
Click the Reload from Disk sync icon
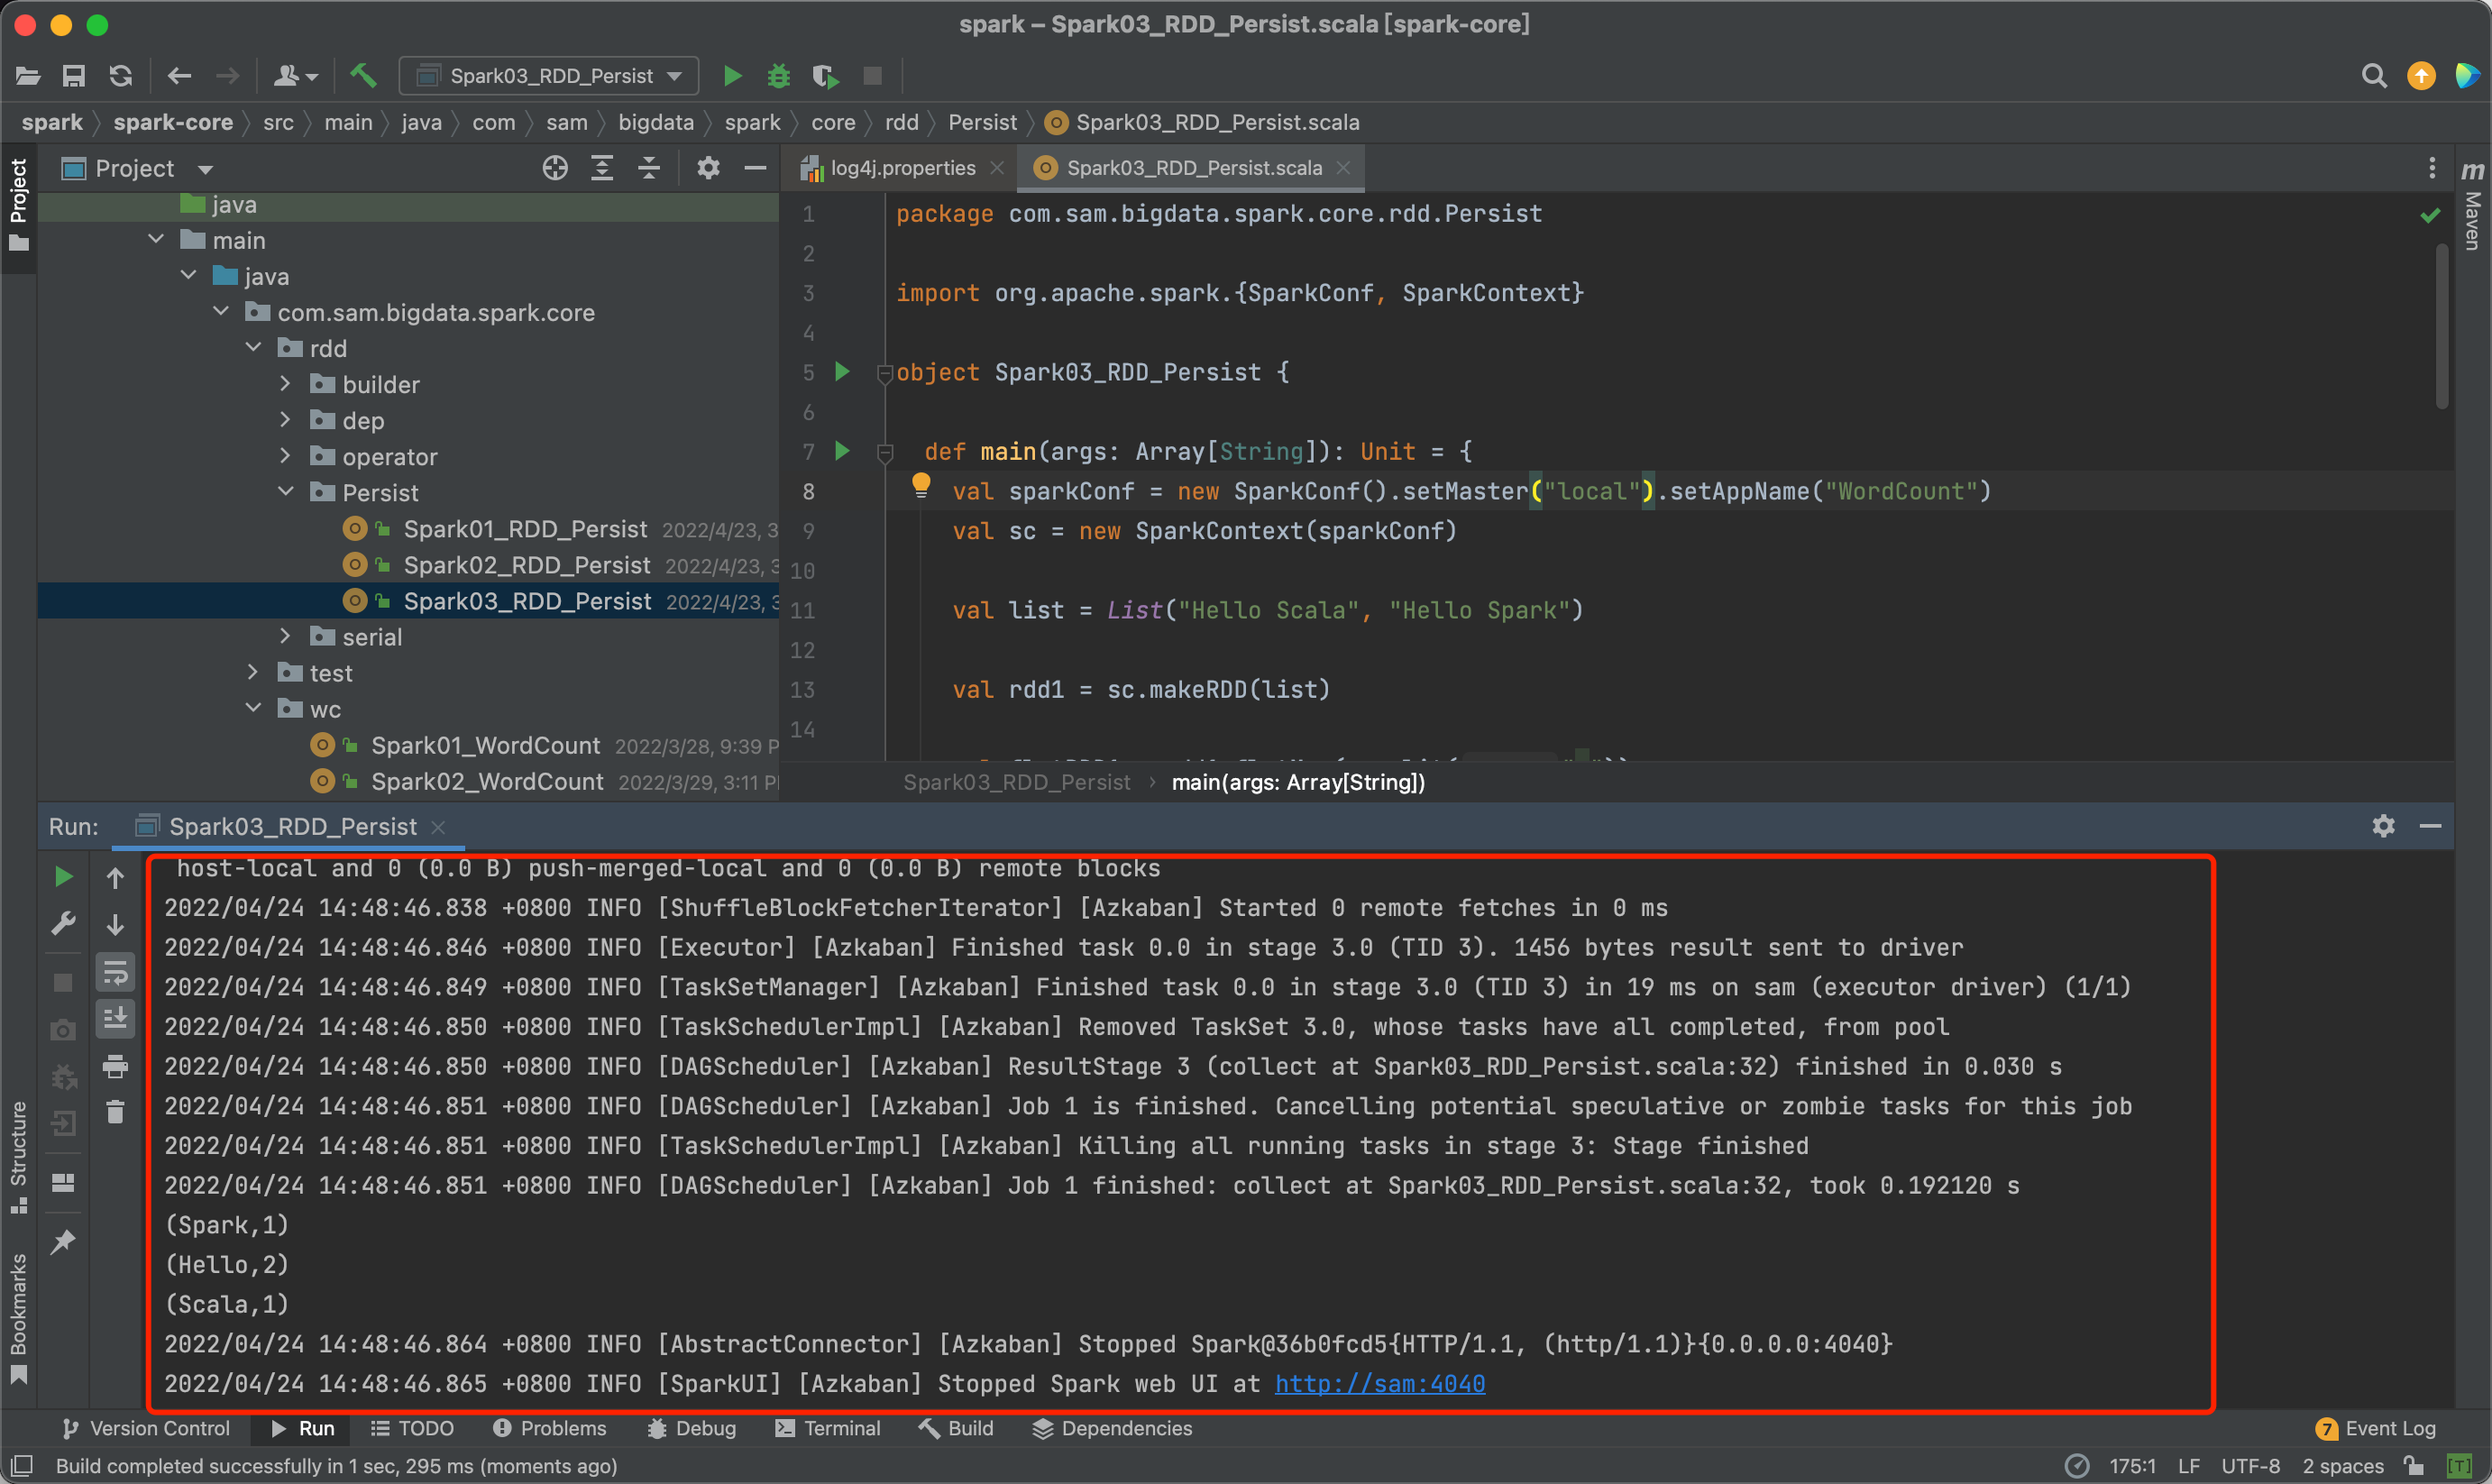(121, 76)
